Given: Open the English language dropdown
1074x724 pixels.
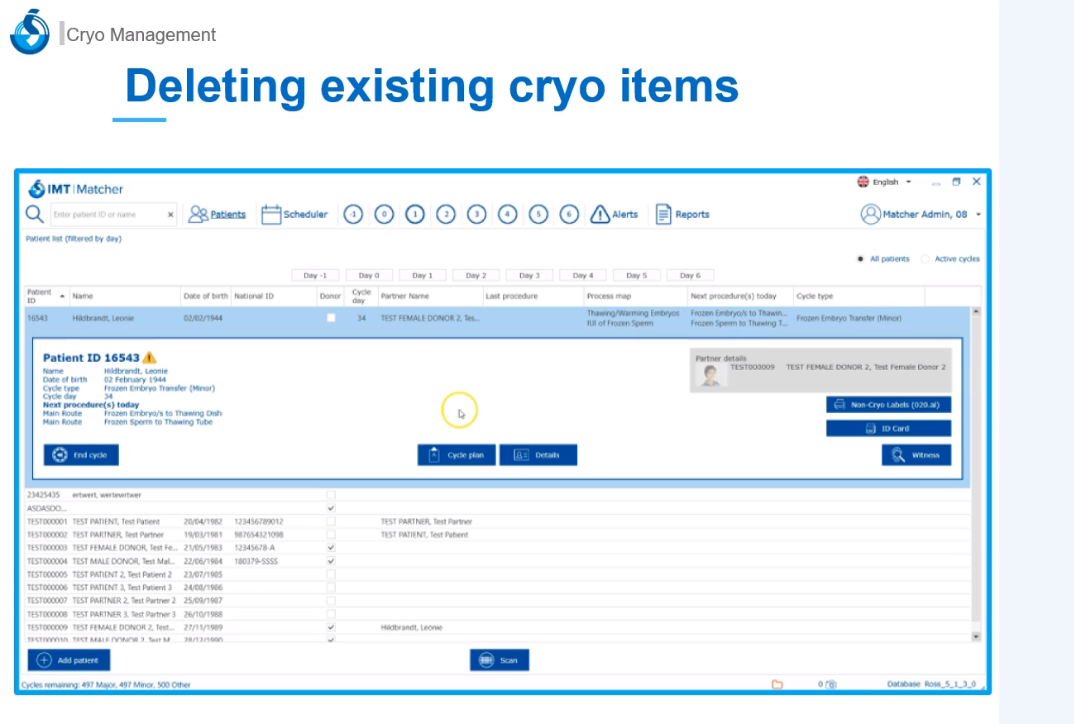Looking at the screenshot, I should pos(886,182).
